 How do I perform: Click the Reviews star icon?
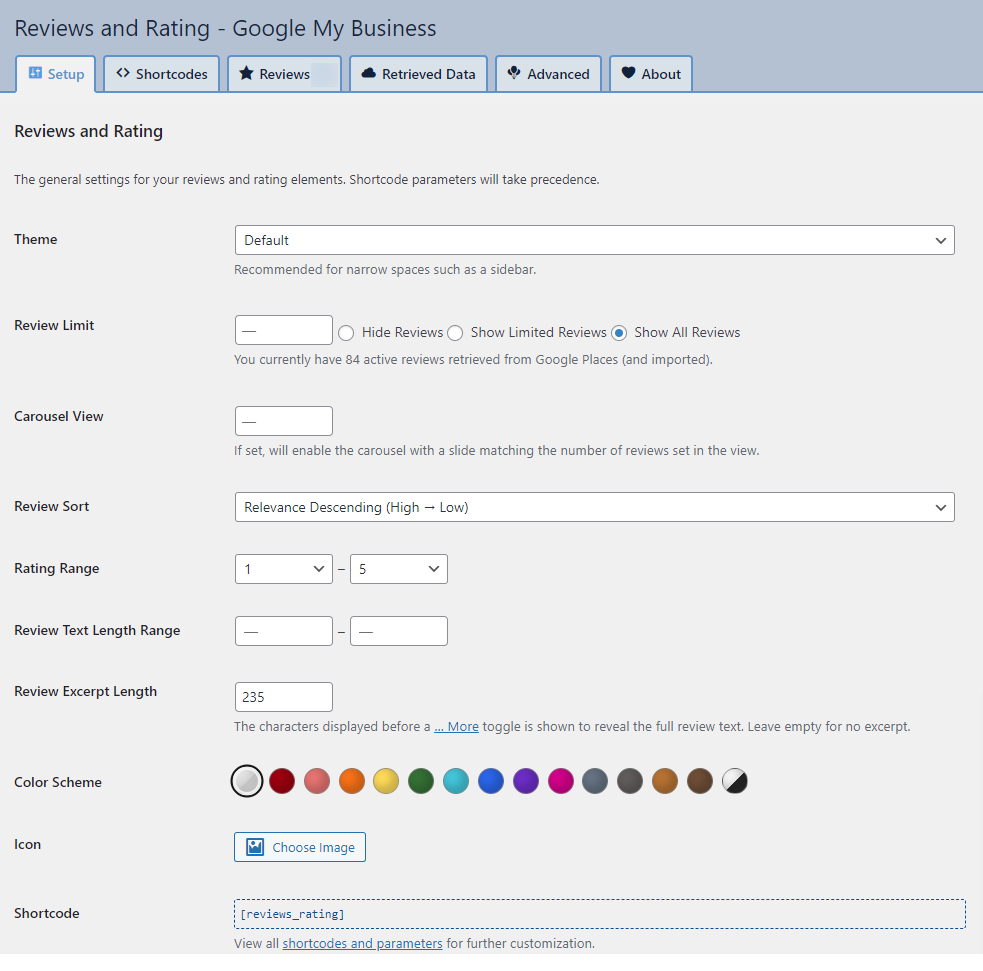[x=246, y=73]
